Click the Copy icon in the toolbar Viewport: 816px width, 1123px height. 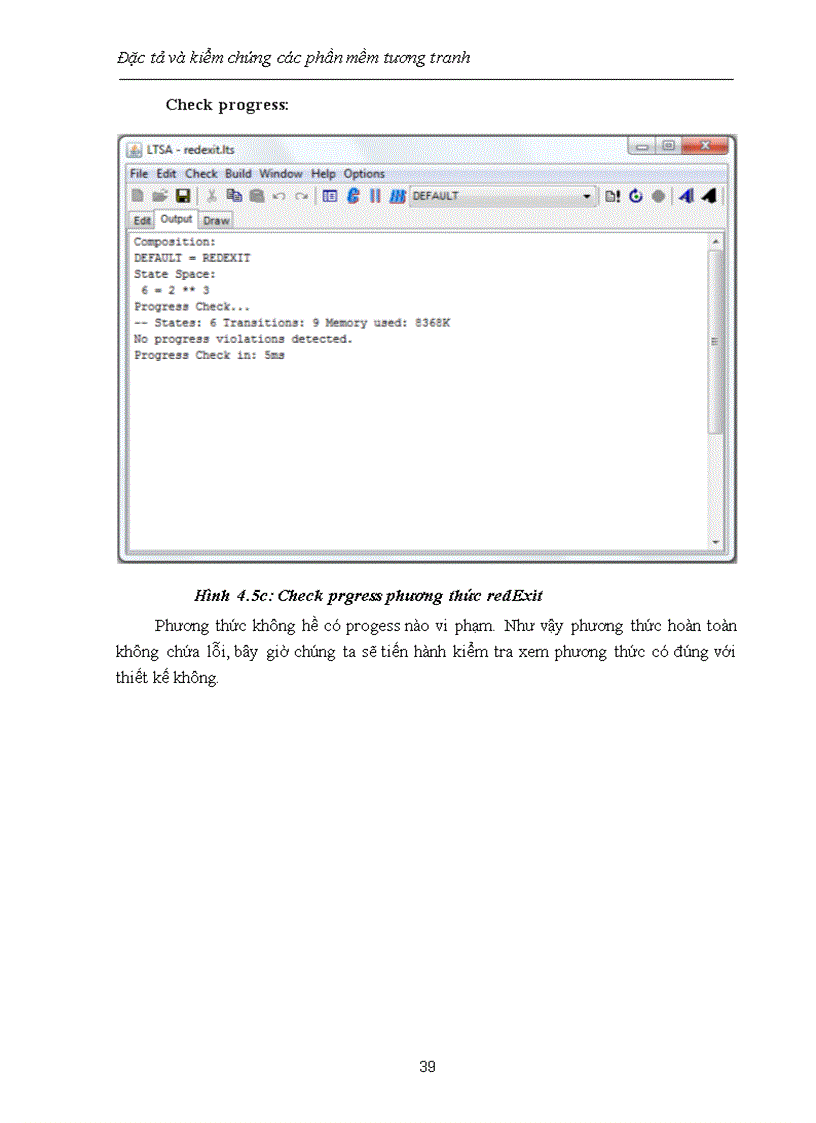234,196
